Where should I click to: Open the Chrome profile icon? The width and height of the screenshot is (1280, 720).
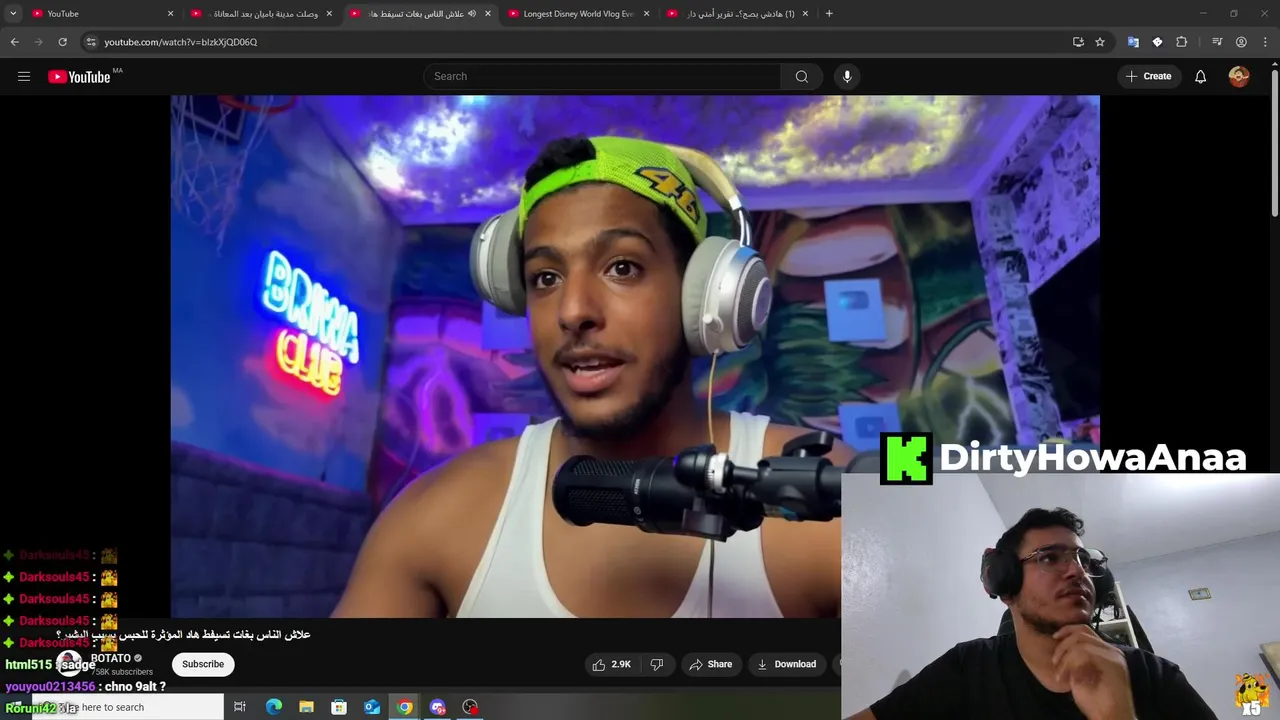[x=1241, y=42]
